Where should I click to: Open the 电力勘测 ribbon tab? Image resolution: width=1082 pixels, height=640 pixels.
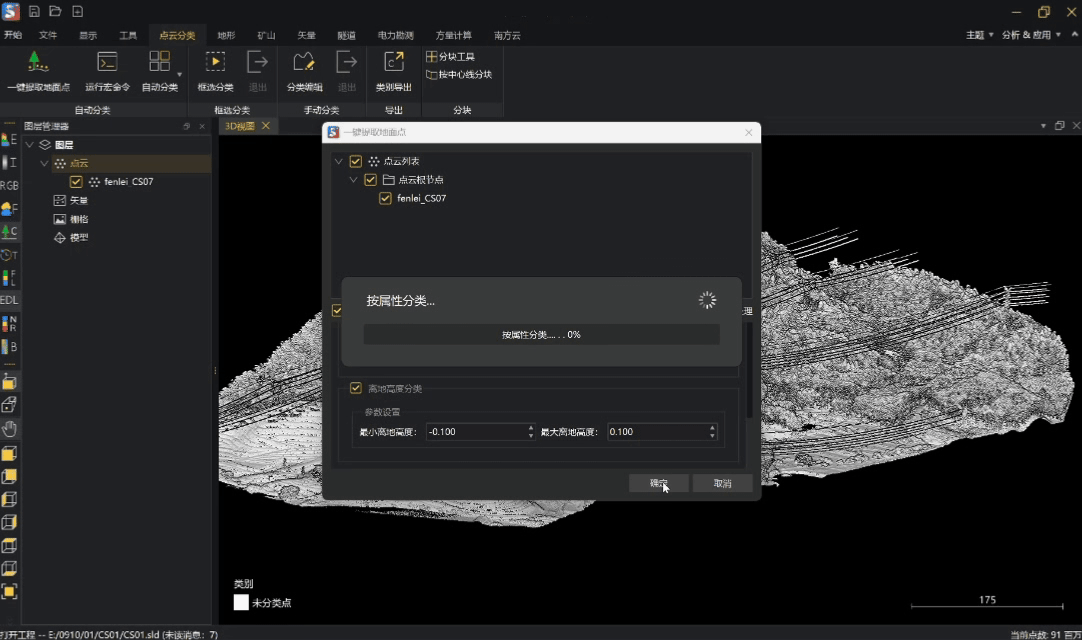pos(395,35)
